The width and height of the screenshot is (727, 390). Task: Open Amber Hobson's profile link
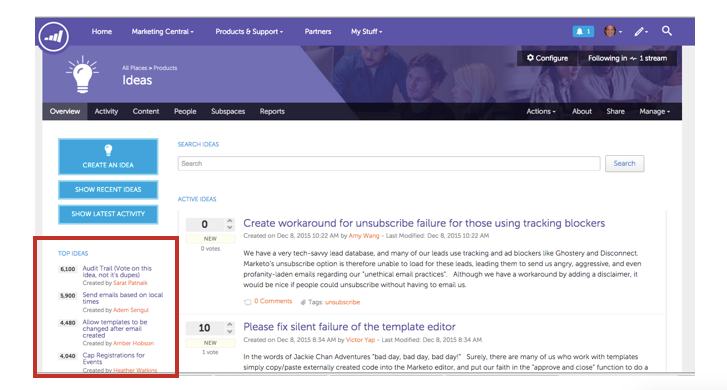tap(134, 344)
